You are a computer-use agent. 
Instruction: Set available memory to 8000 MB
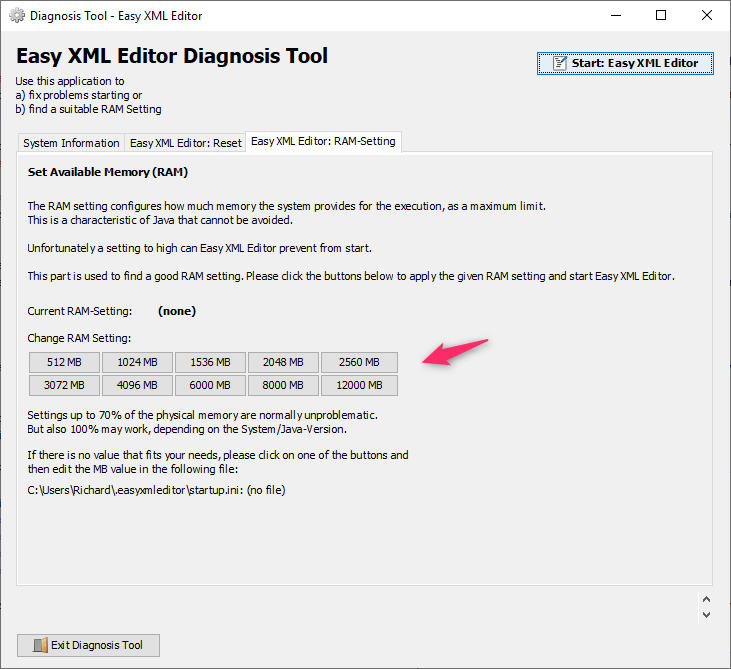283,385
